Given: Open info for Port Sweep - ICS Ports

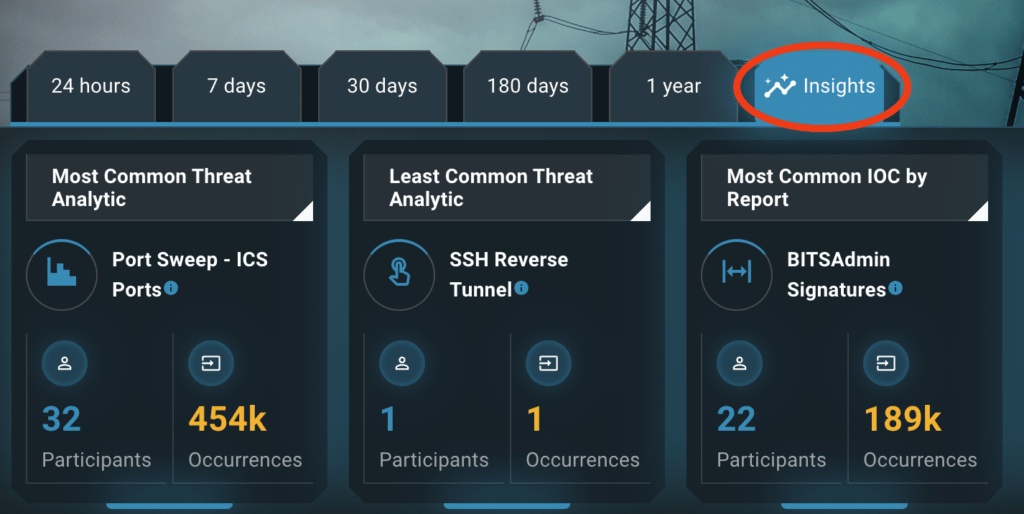Looking at the screenshot, I should click(171, 287).
